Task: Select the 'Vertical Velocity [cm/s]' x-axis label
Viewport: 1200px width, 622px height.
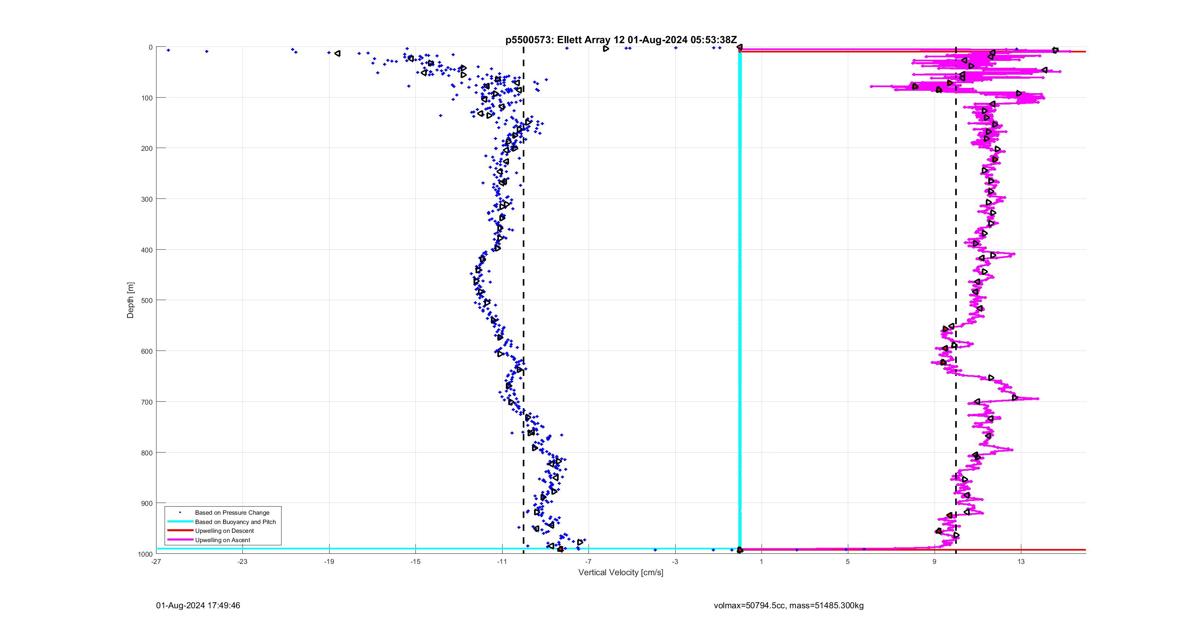Action: pos(621,572)
